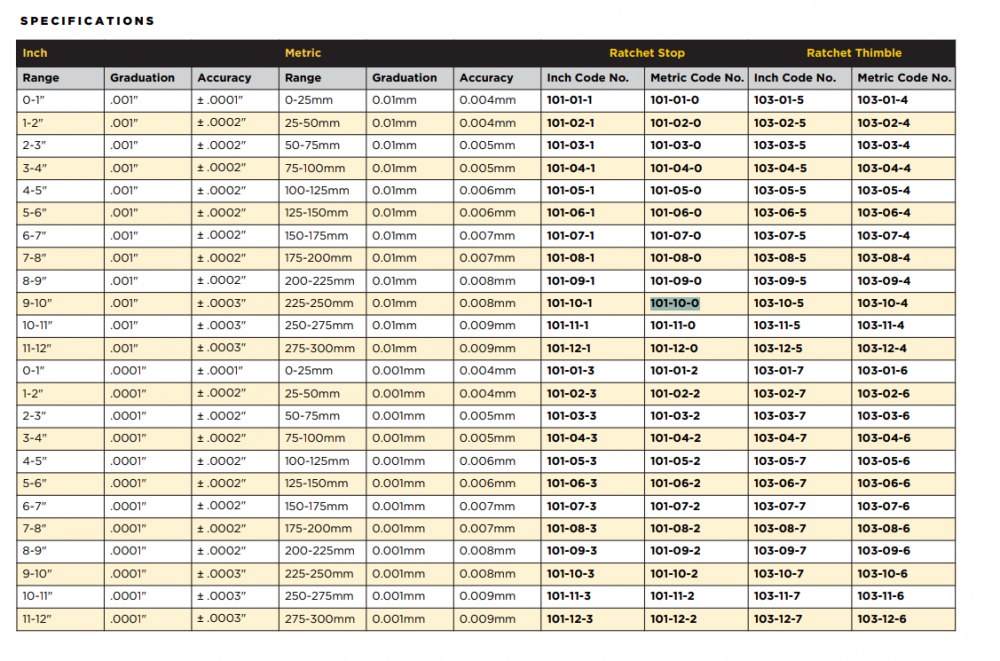
Task: Select code 103-10-4
Action: point(883,303)
